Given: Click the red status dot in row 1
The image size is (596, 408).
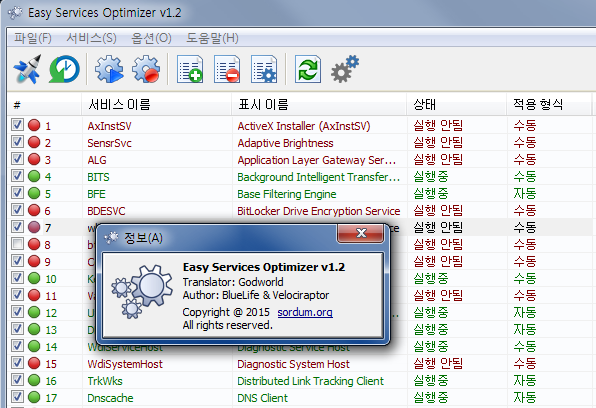Looking at the screenshot, I should pos(34,125).
